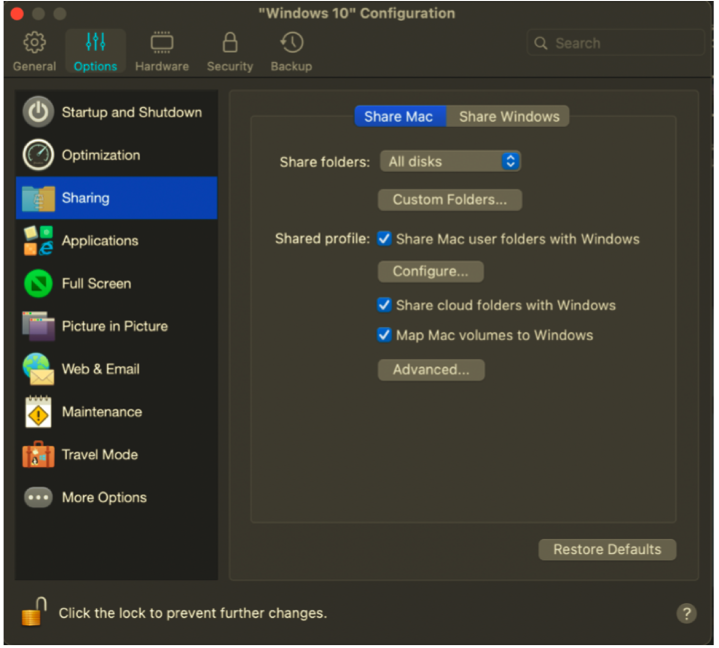Viewport: 719px width, 648px height.
Task: Focus the Search input field
Action: click(615, 43)
